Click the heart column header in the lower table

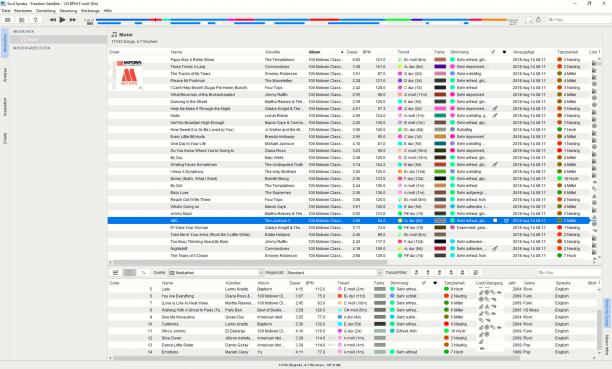[435, 283]
